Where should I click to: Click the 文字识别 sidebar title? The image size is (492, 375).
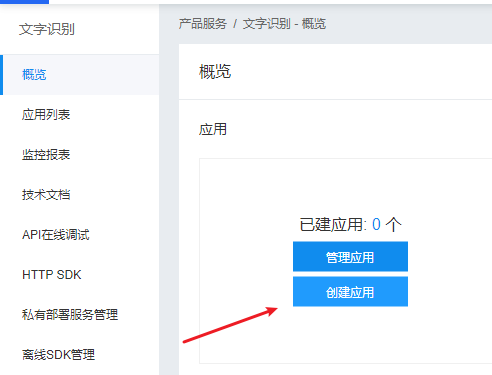pyautogui.click(x=47, y=29)
